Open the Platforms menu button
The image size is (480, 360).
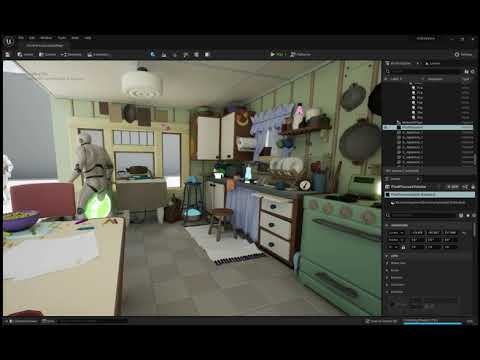pos(300,54)
